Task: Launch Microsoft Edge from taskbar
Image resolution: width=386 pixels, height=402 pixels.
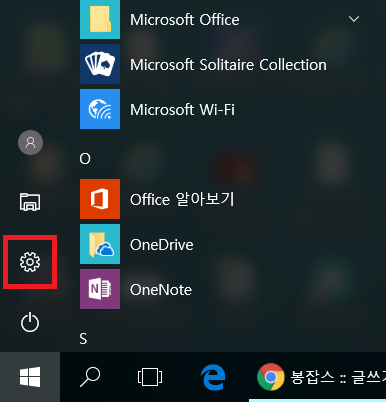Action: (x=213, y=377)
